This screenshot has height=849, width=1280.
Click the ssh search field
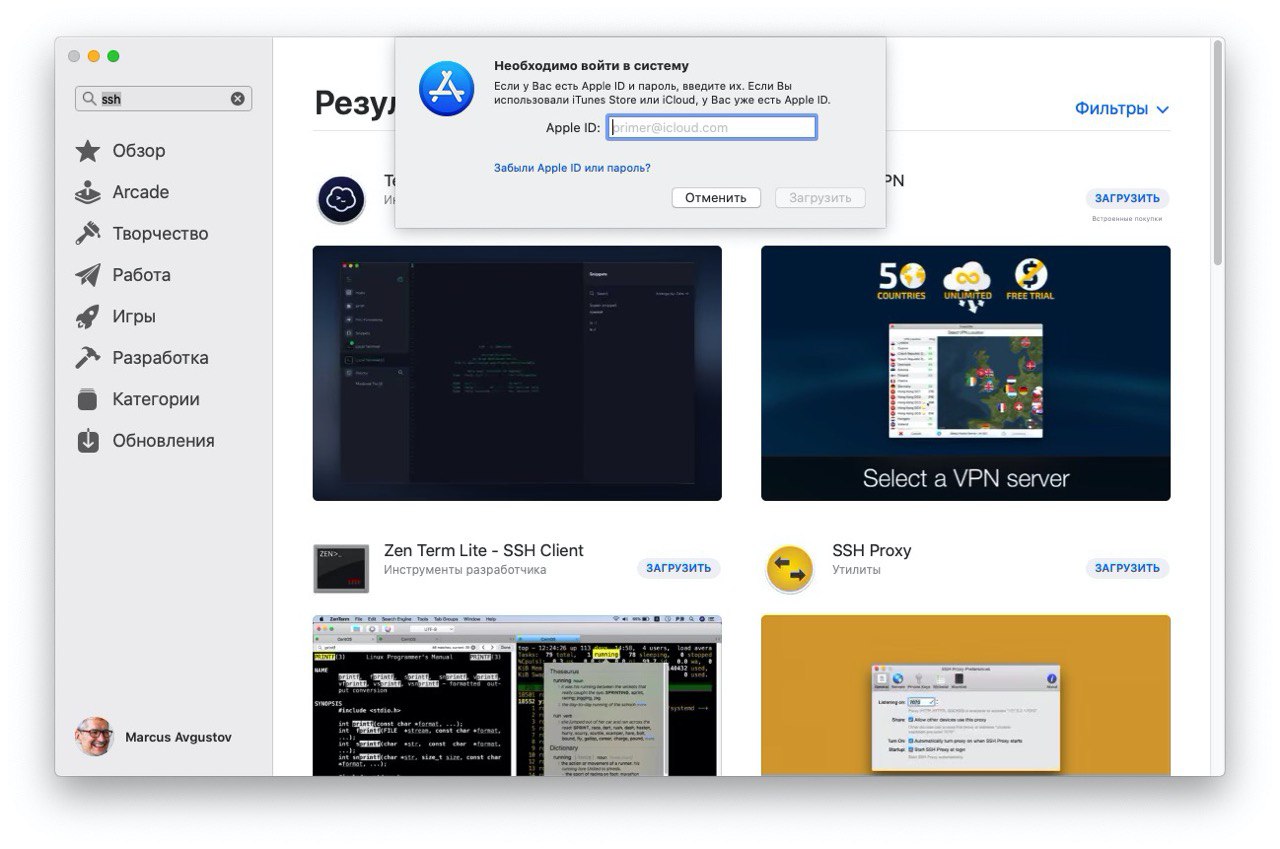(163, 99)
